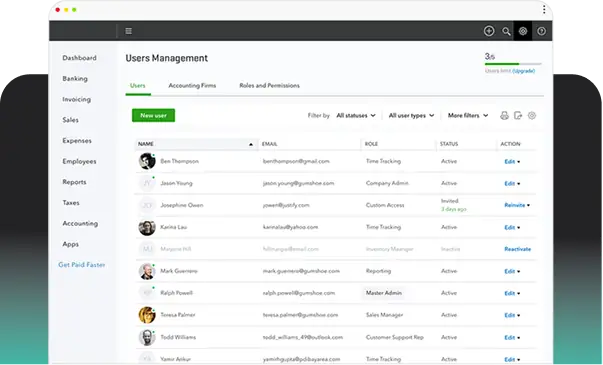603x365 pixels.
Task: Expand the More filters dropdown
Action: (x=468, y=115)
